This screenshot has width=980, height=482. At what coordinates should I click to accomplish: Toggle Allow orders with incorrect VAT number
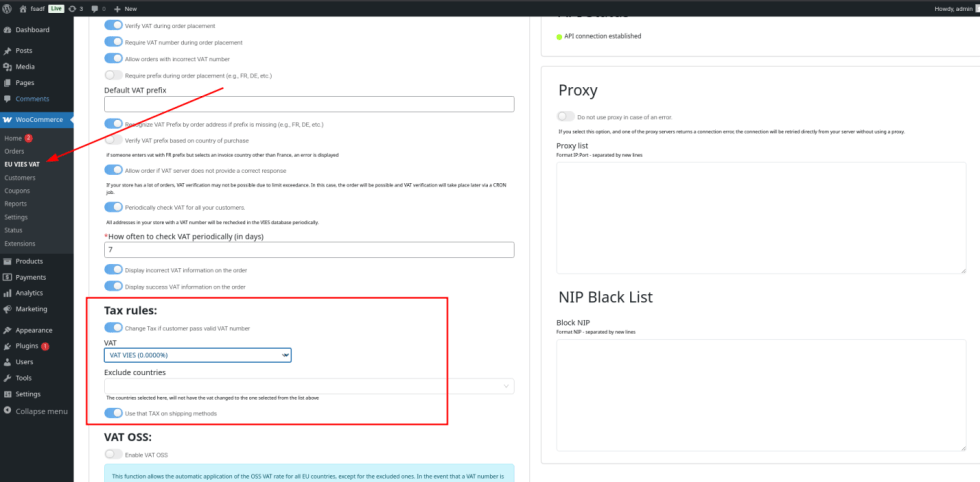(113, 58)
